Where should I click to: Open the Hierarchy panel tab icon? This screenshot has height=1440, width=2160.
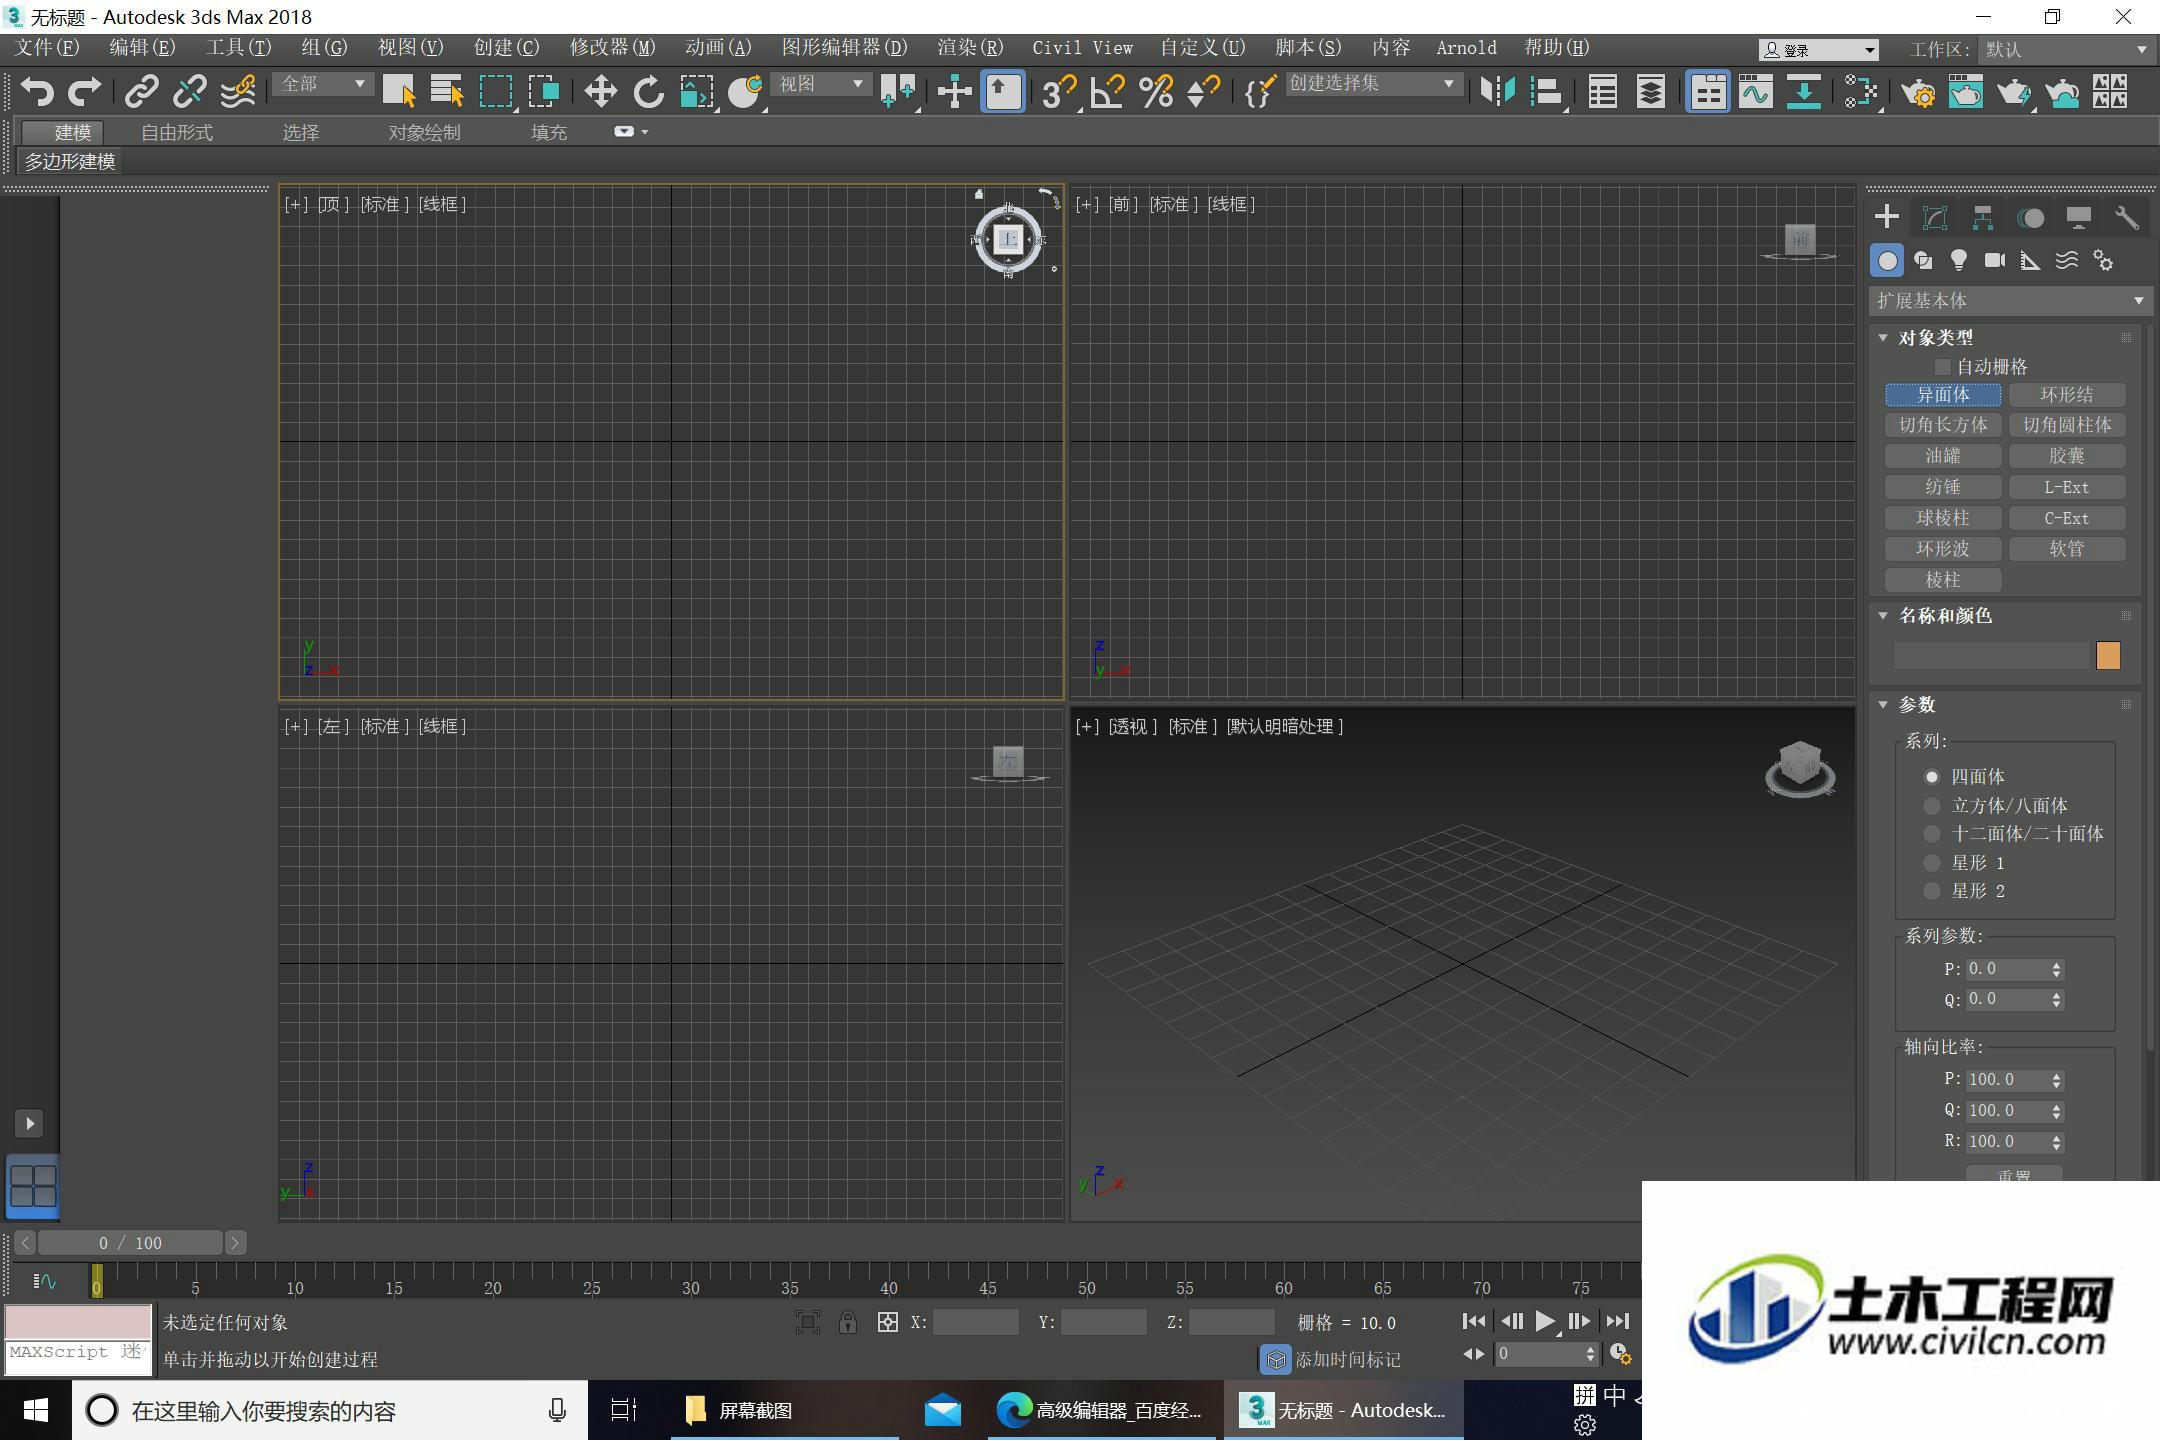coord(1983,217)
